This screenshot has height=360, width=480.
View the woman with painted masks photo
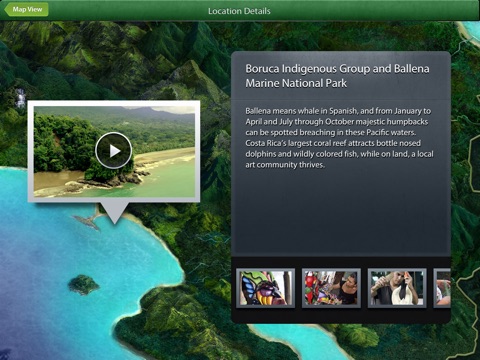click(x=331, y=288)
